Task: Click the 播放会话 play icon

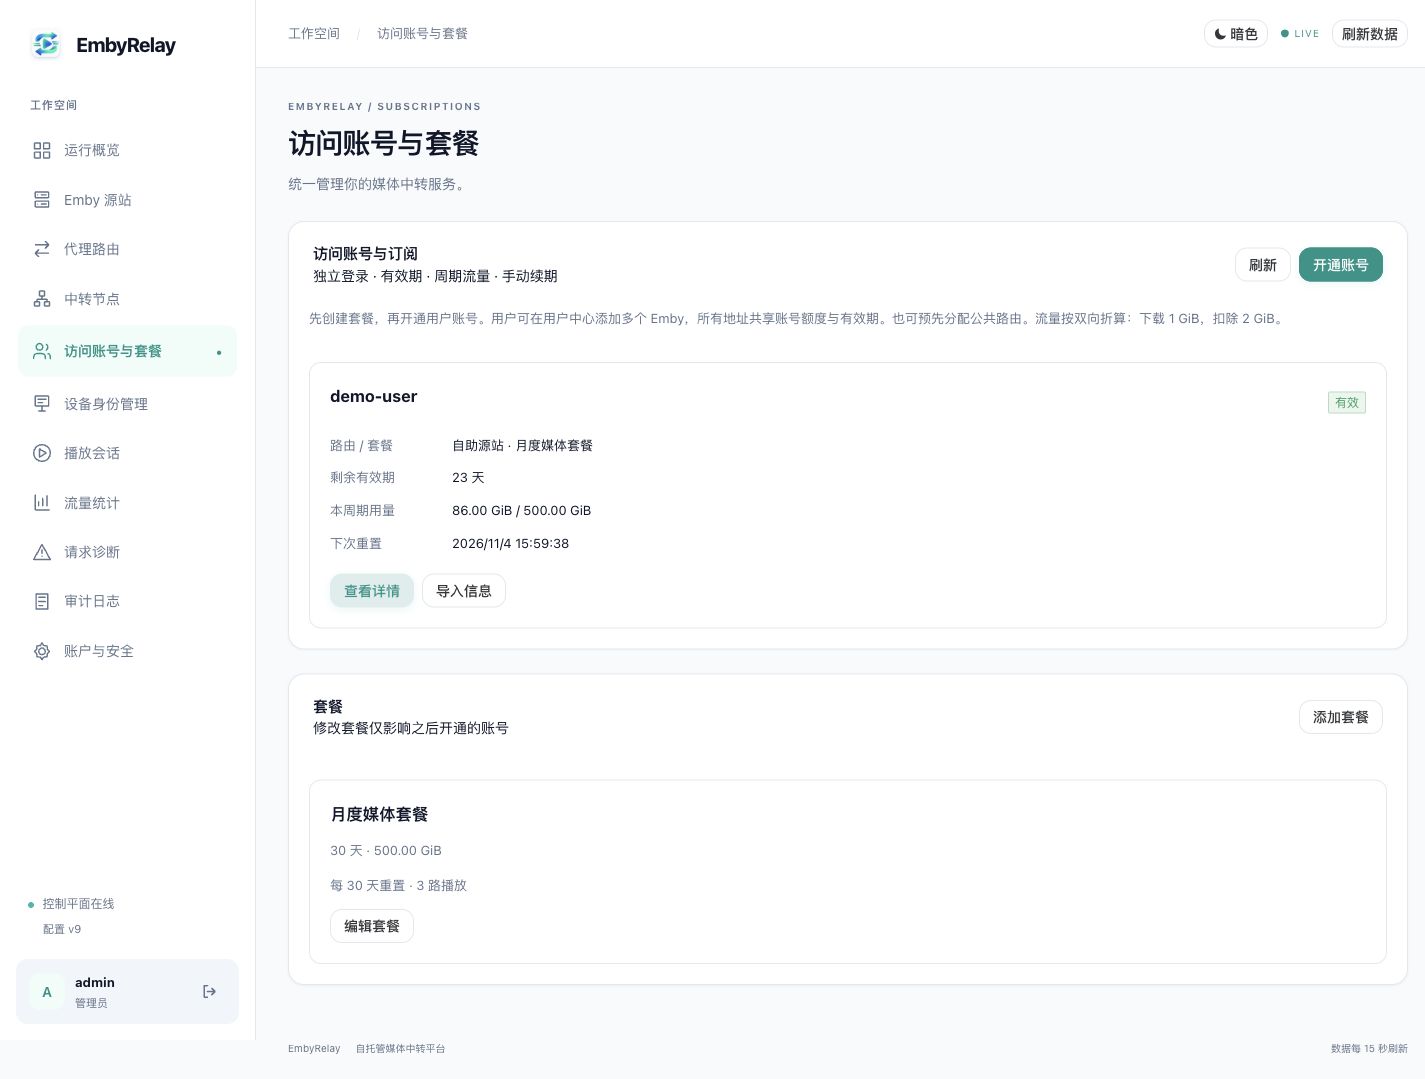Action: click(x=42, y=453)
